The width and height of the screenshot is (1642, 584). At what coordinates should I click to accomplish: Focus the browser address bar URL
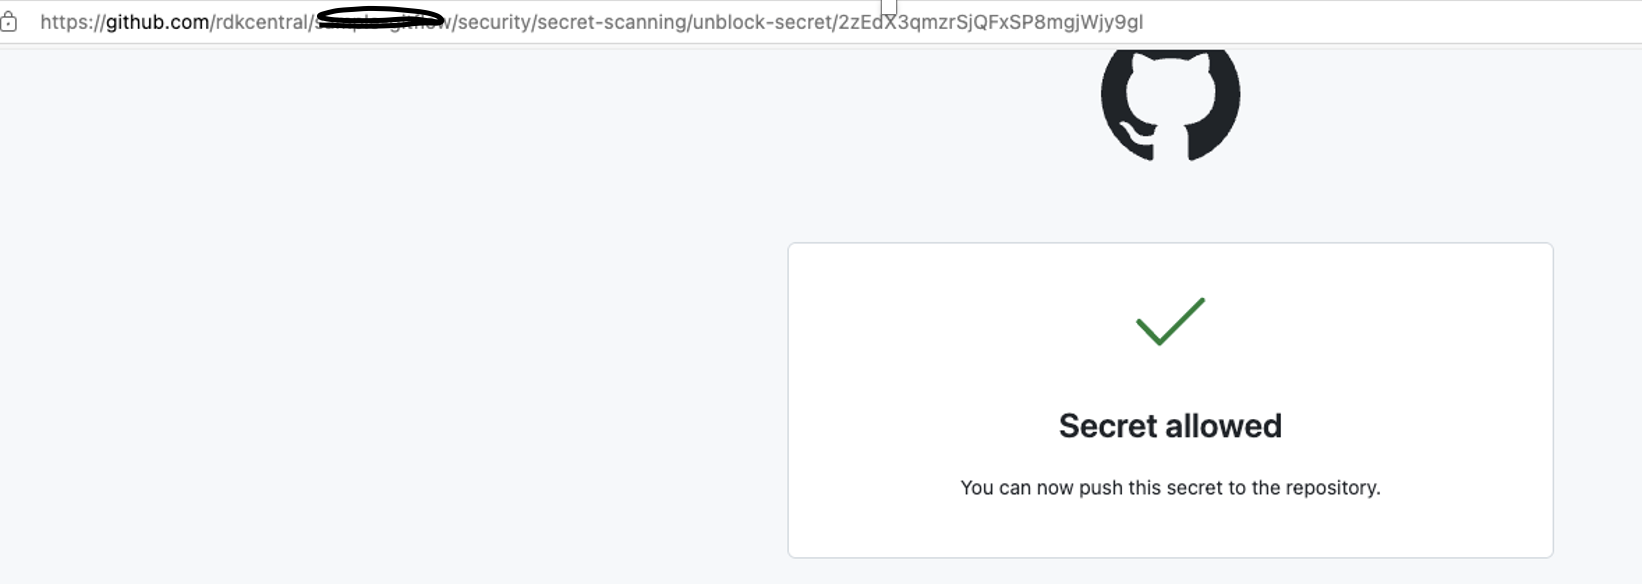[591, 22]
